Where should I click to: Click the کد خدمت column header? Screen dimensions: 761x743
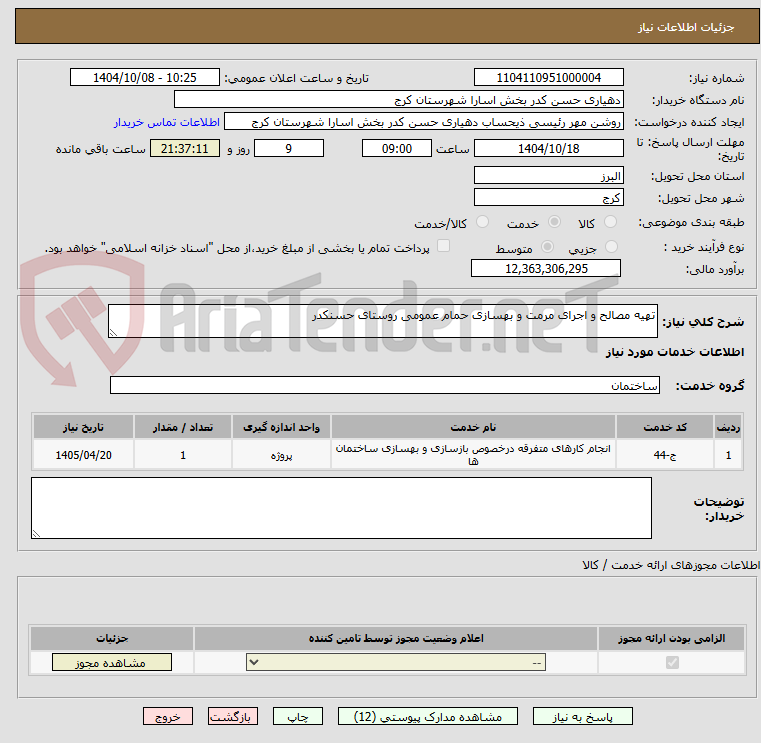(664, 427)
